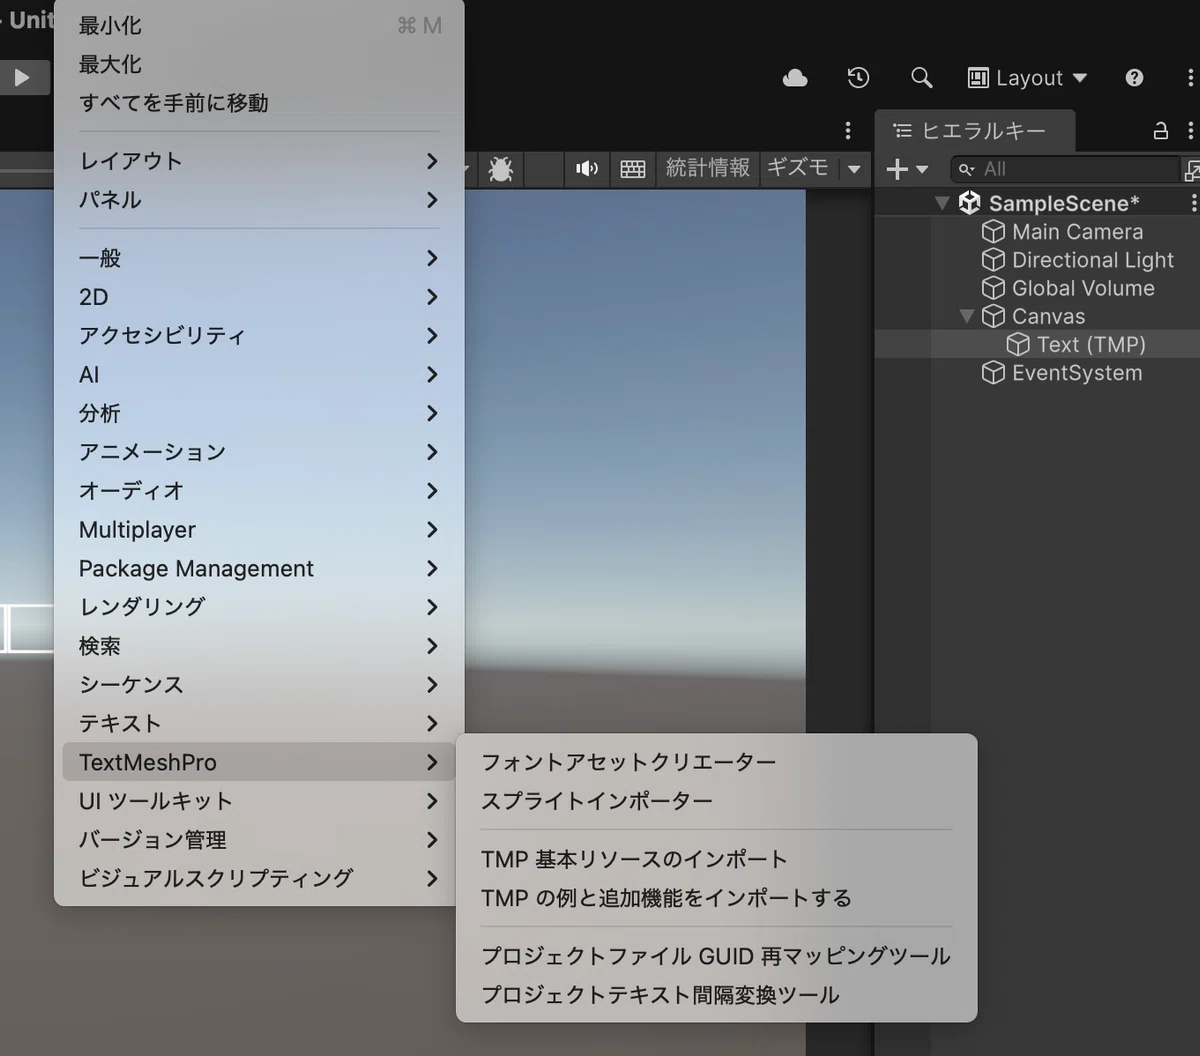Click the Hierarchy panel options dots
This screenshot has height=1056, width=1200.
pos(1190,131)
